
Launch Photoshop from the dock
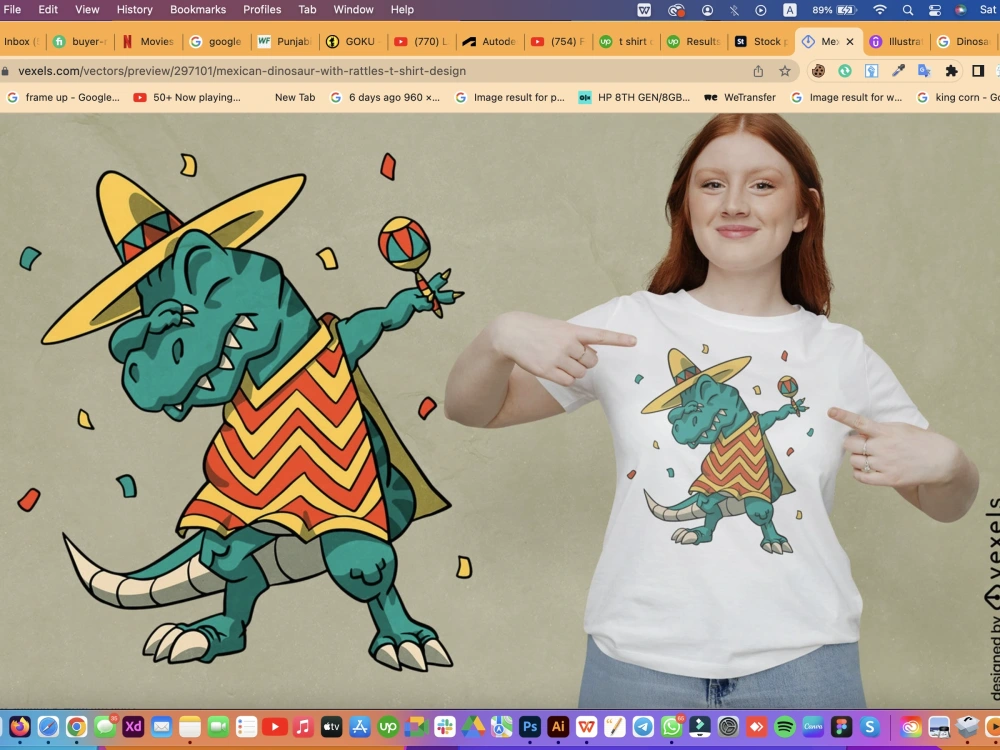530,726
